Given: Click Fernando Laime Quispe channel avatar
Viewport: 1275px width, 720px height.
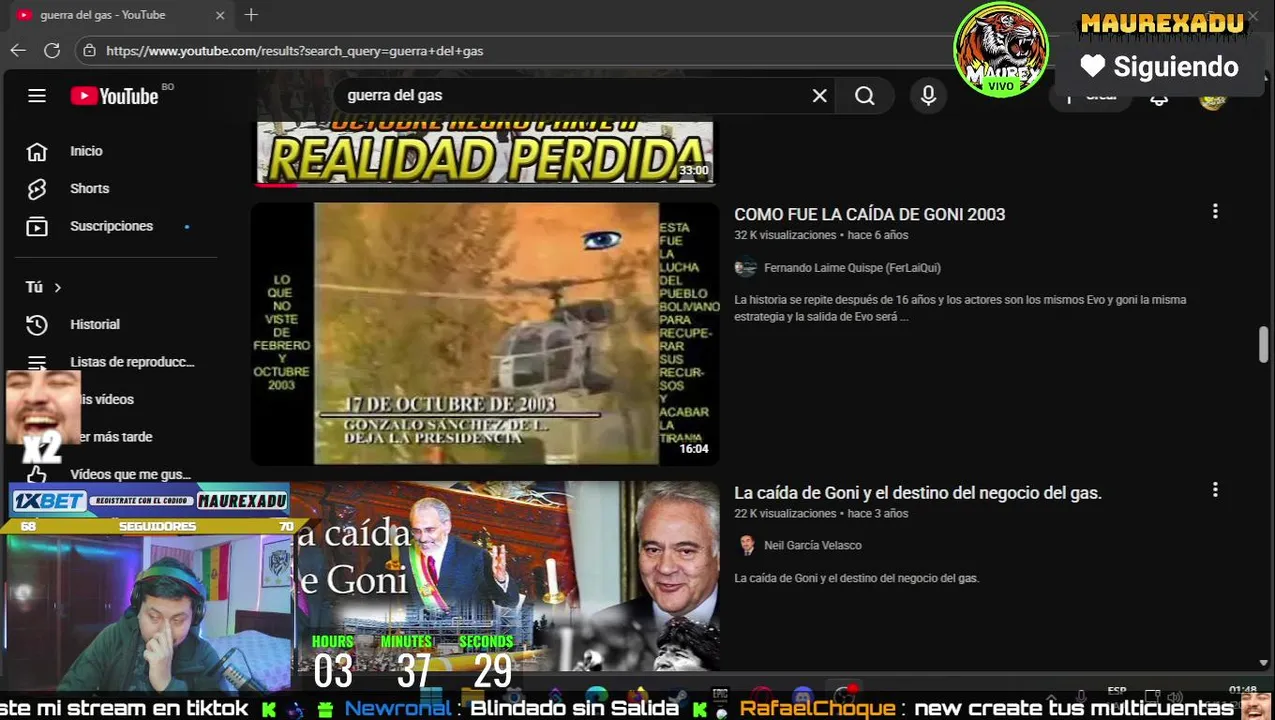Looking at the screenshot, I should click(x=745, y=268).
